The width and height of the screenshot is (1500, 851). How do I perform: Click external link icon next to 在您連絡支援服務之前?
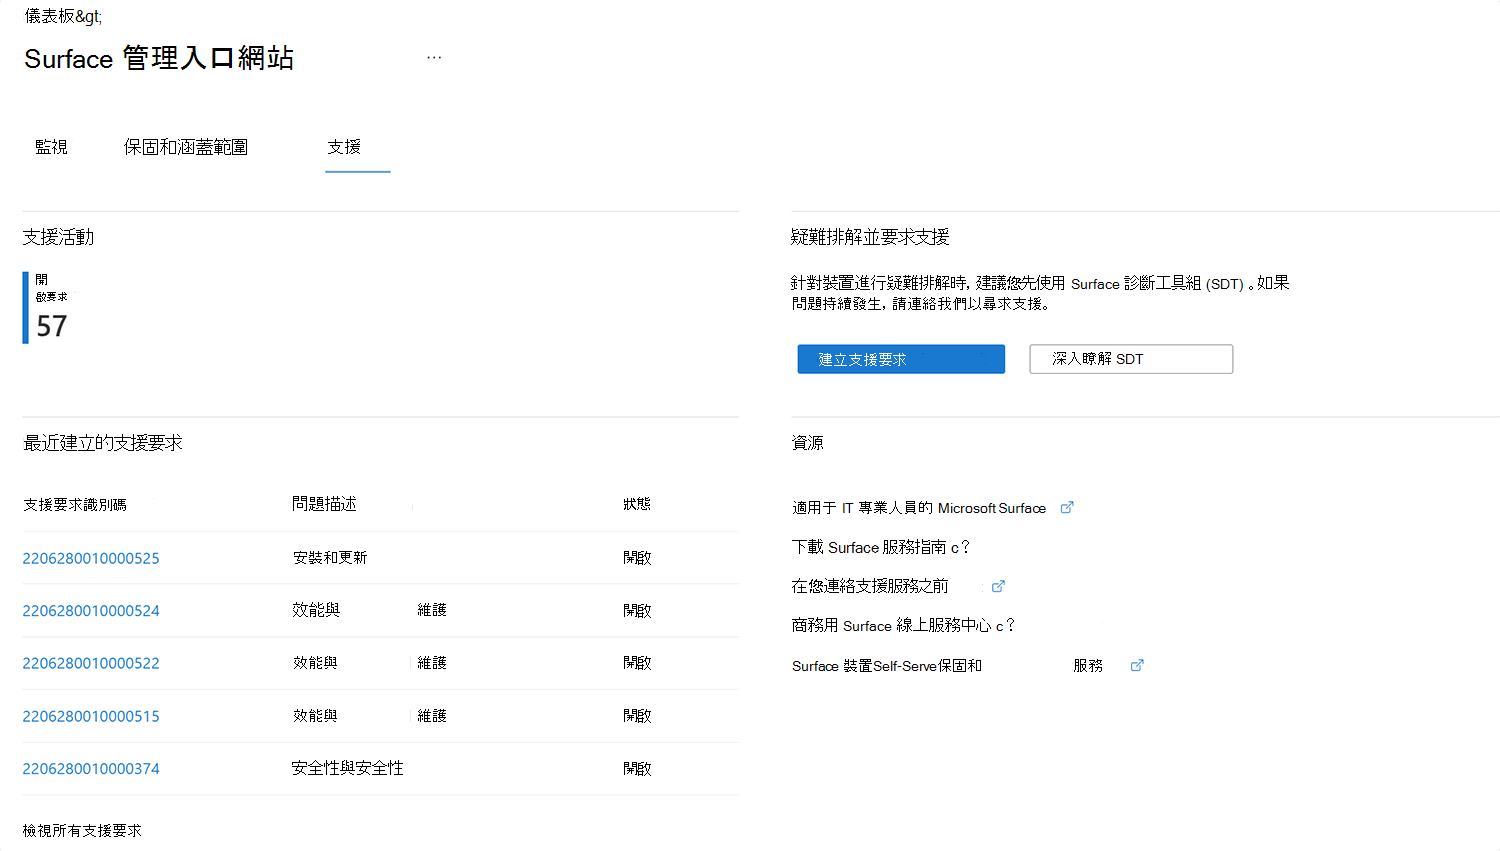point(998,586)
